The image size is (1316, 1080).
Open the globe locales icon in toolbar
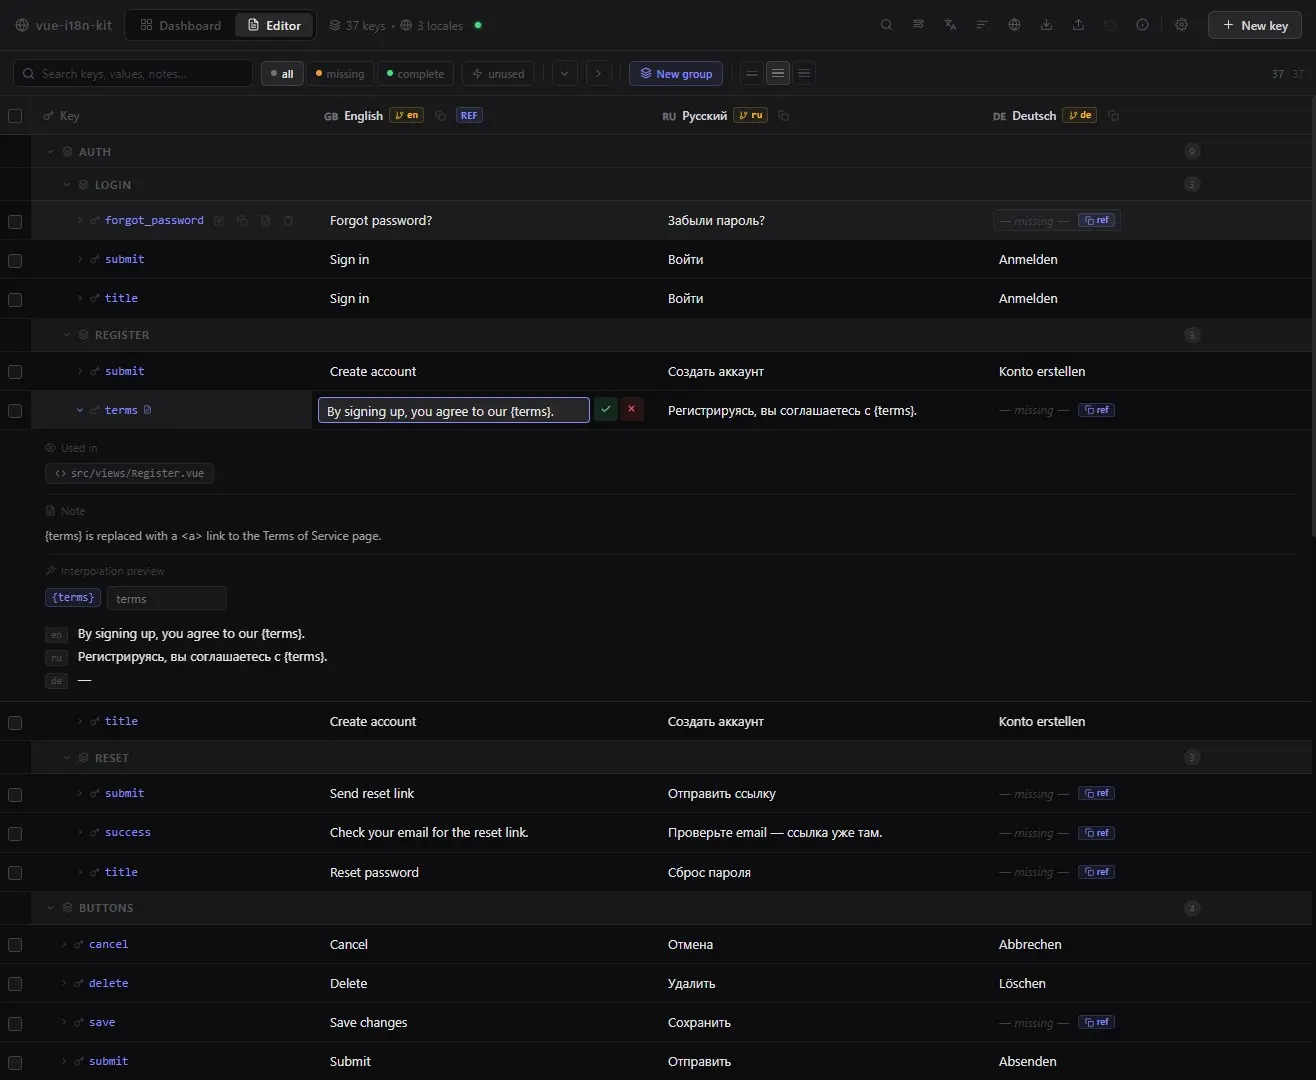(1014, 25)
